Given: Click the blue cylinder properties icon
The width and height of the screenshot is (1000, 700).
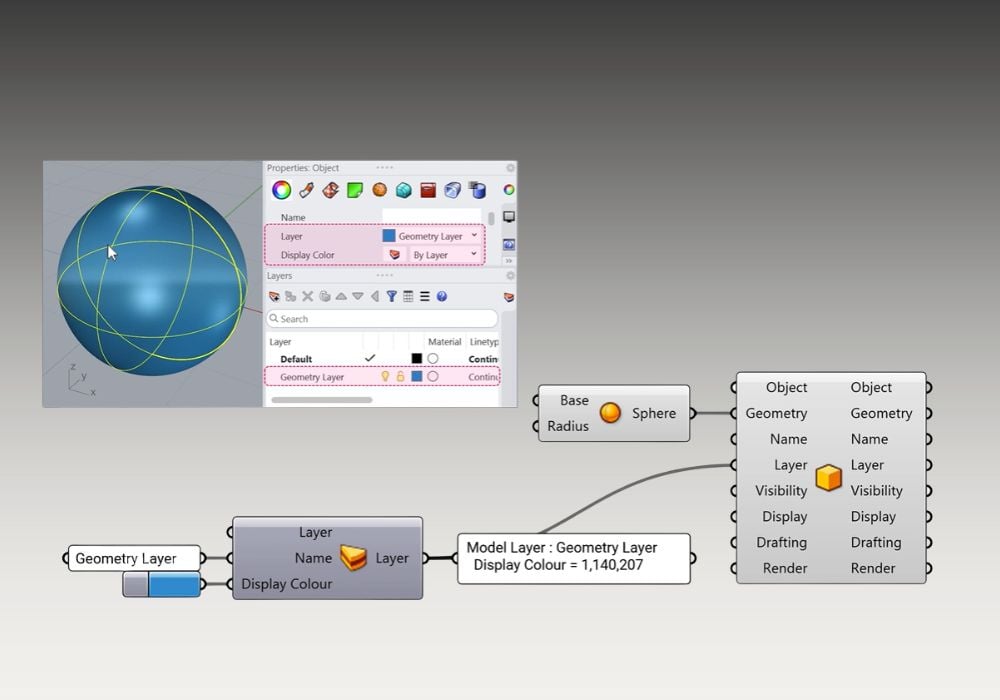Looking at the screenshot, I should click(x=477, y=190).
